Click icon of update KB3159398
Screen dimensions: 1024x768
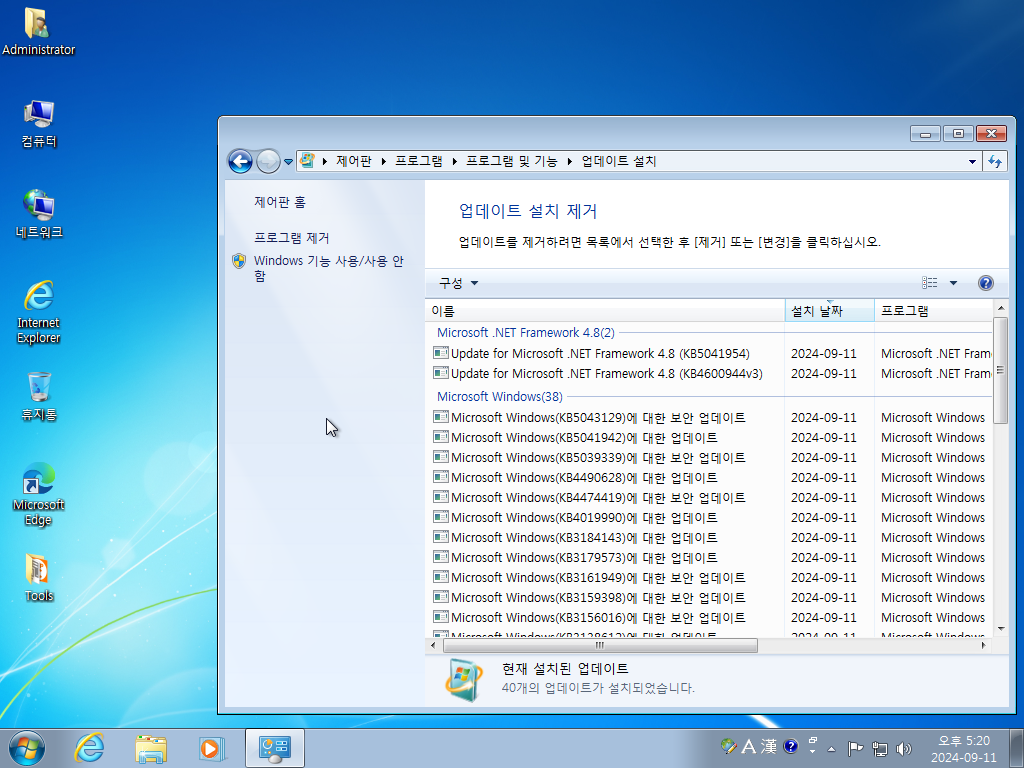441,597
